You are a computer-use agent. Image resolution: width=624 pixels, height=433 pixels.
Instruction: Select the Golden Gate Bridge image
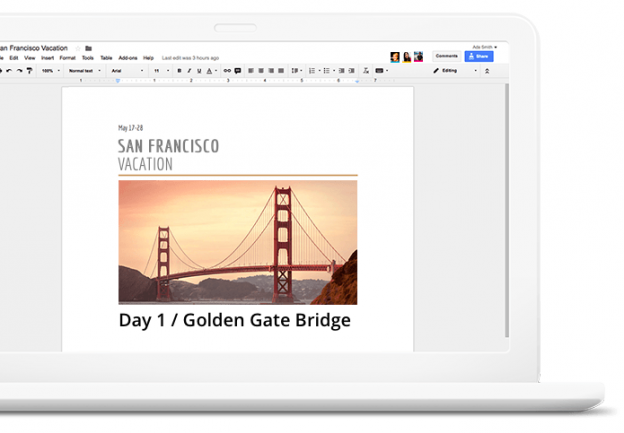click(238, 242)
